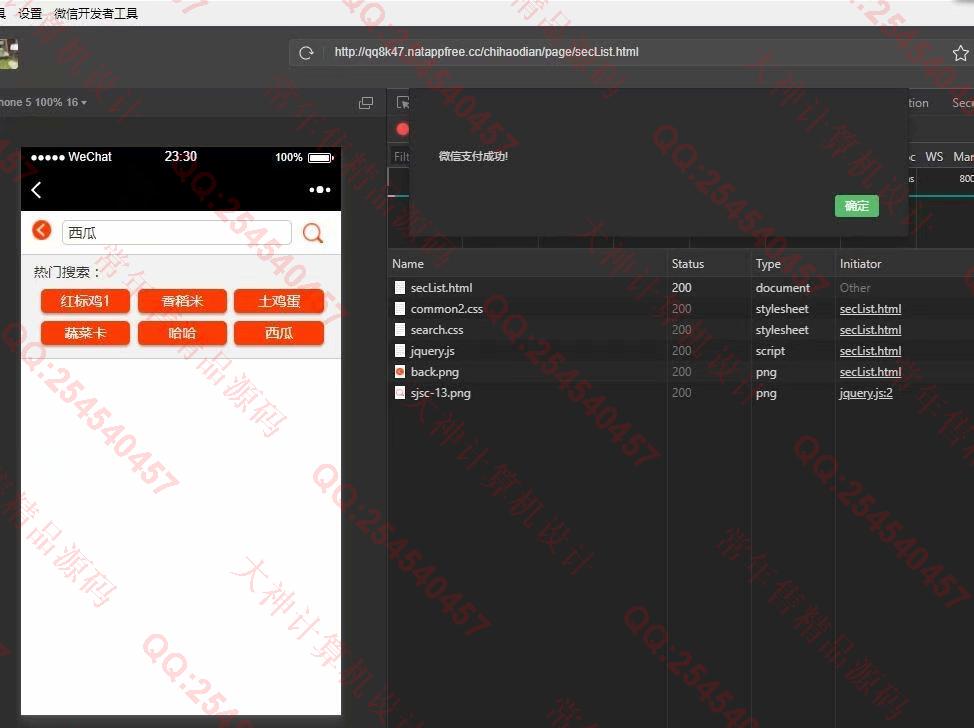The image size is (974, 728).
Task: Select hot search tag 红标鸡1
Action: pyautogui.click(x=85, y=301)
